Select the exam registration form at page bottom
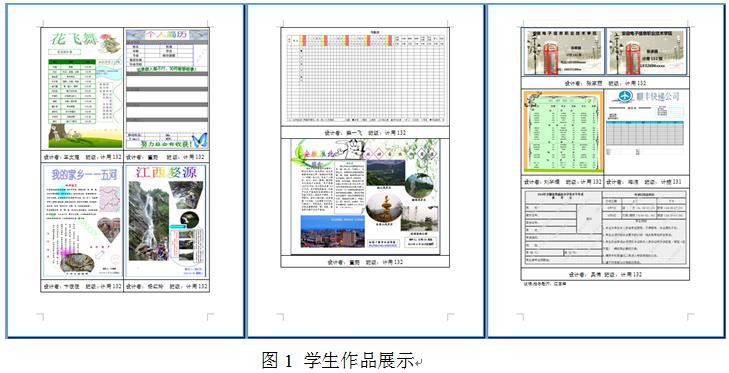729x373 pixels. 605,228
